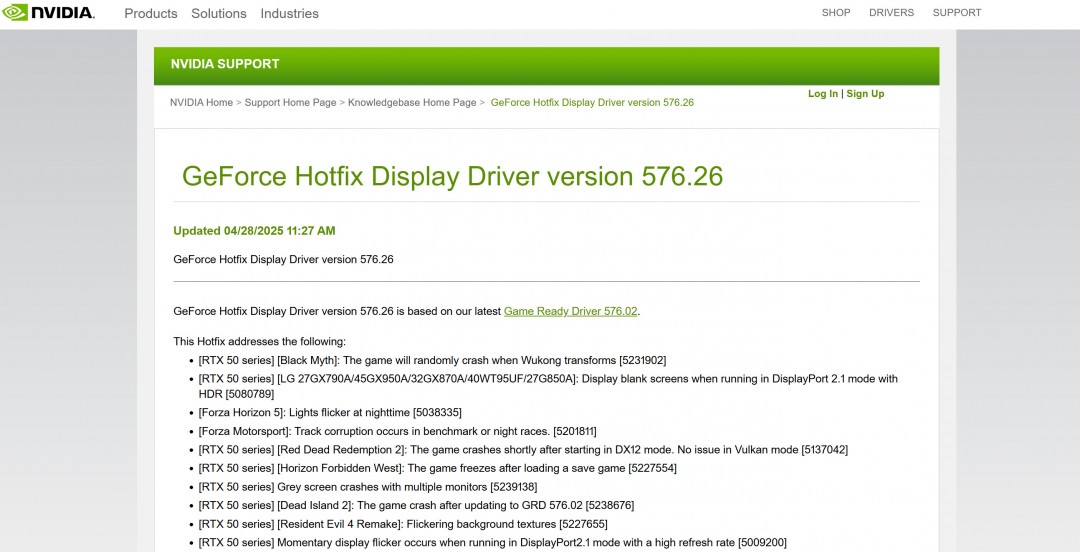Go to Knowledgebase Home Page breadcrumb
This screenshot has height=552, width=1080.
pos(411,103)
